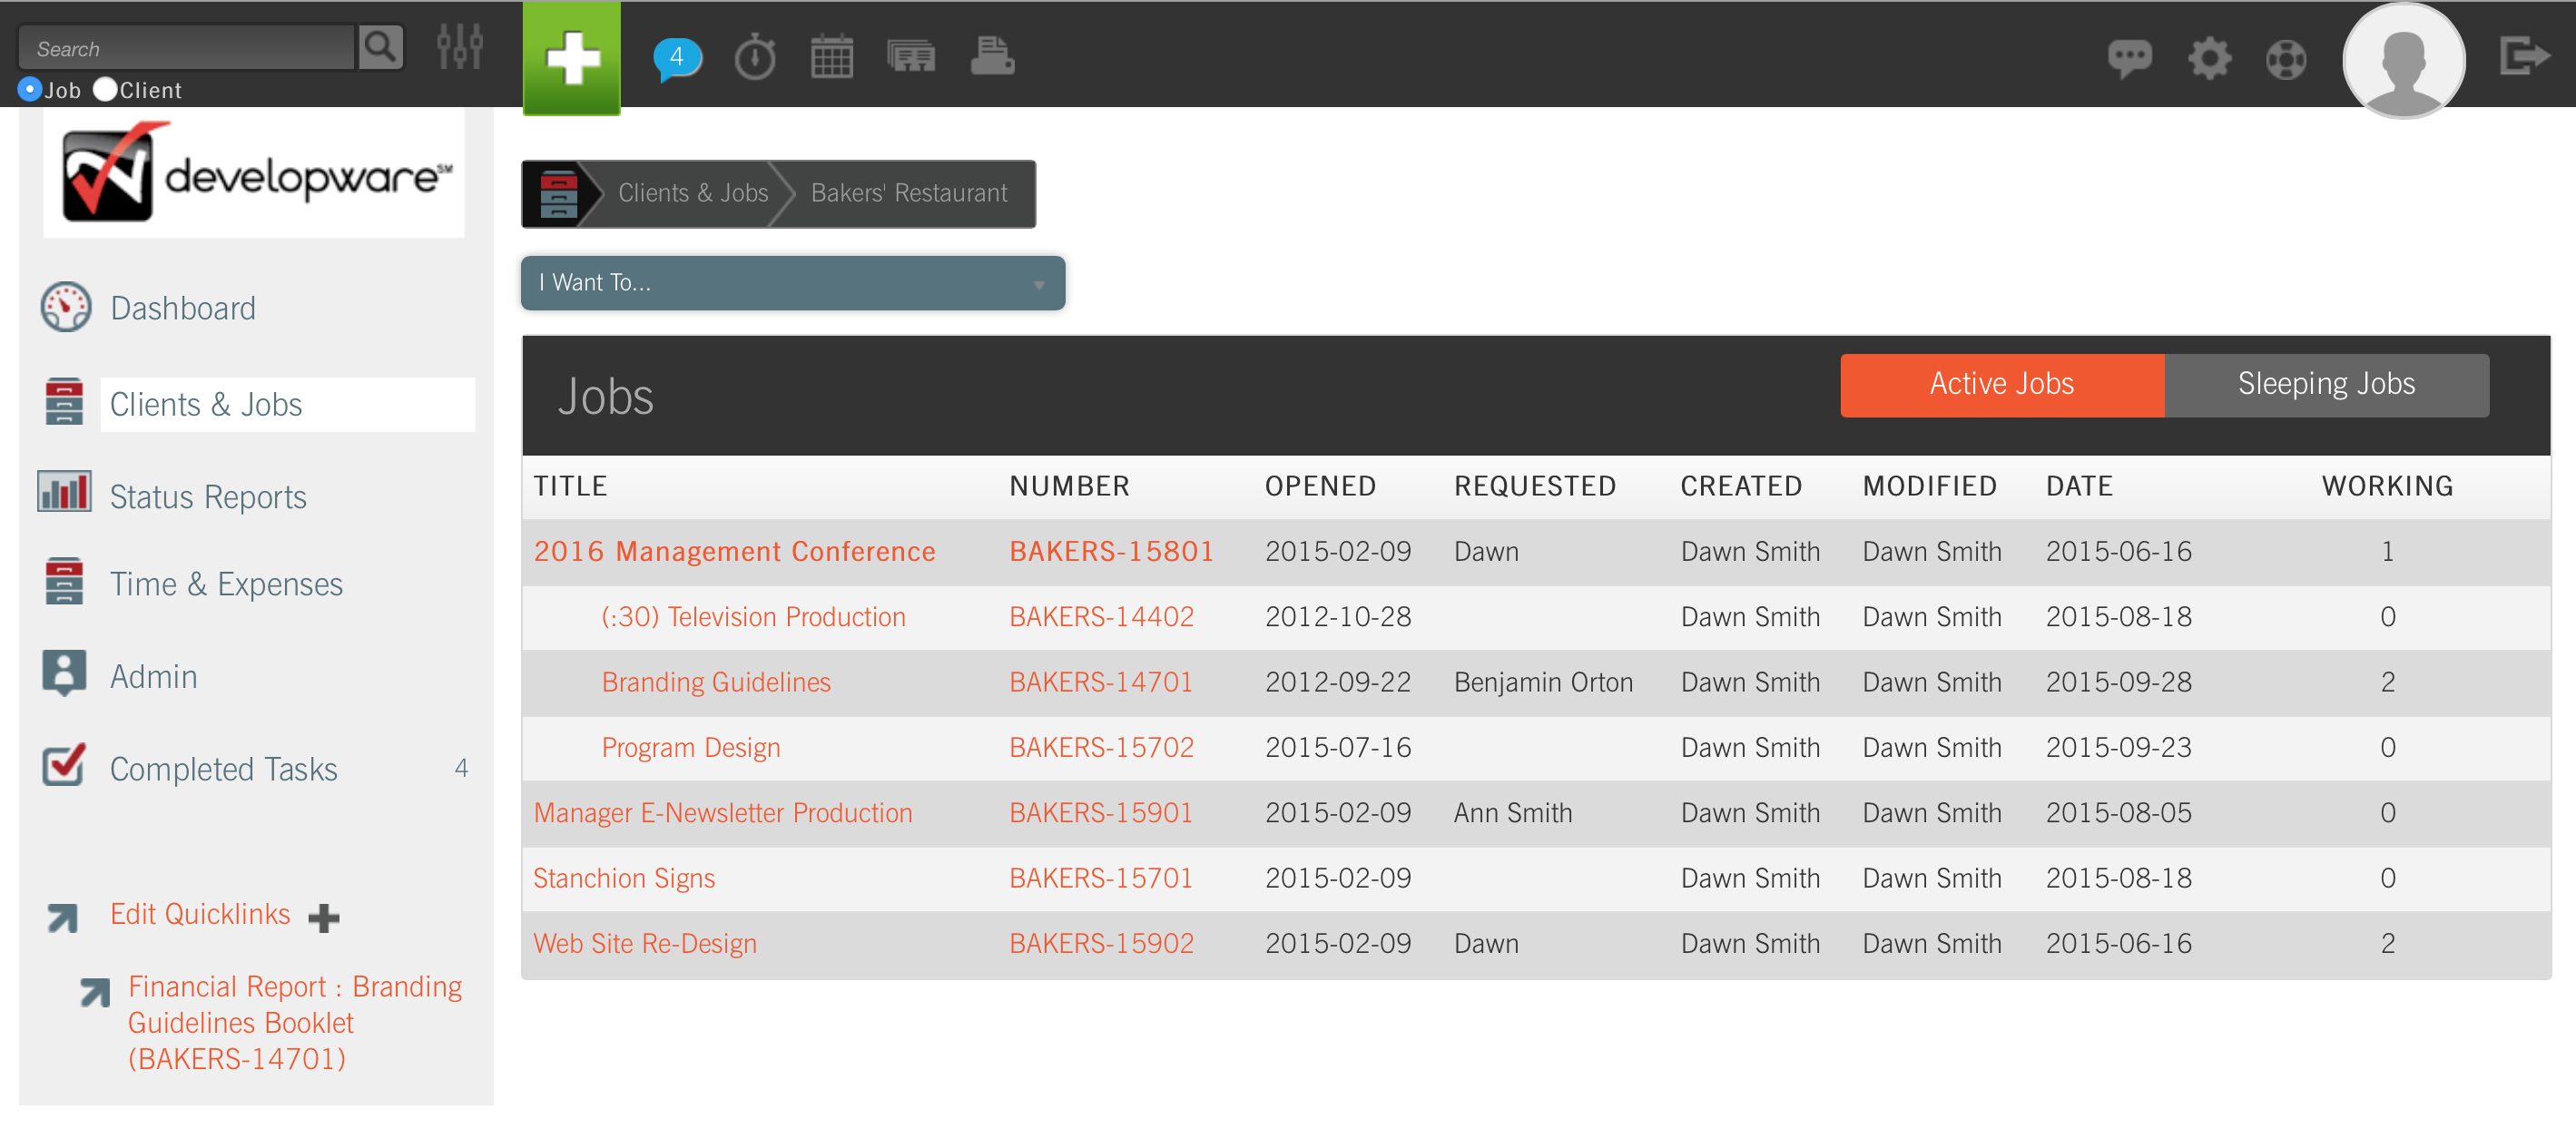The height and width of the screenshot is (1129, 2576).
Task: Open the chat speech bubble icon
Action: (x=2130, y=58)
